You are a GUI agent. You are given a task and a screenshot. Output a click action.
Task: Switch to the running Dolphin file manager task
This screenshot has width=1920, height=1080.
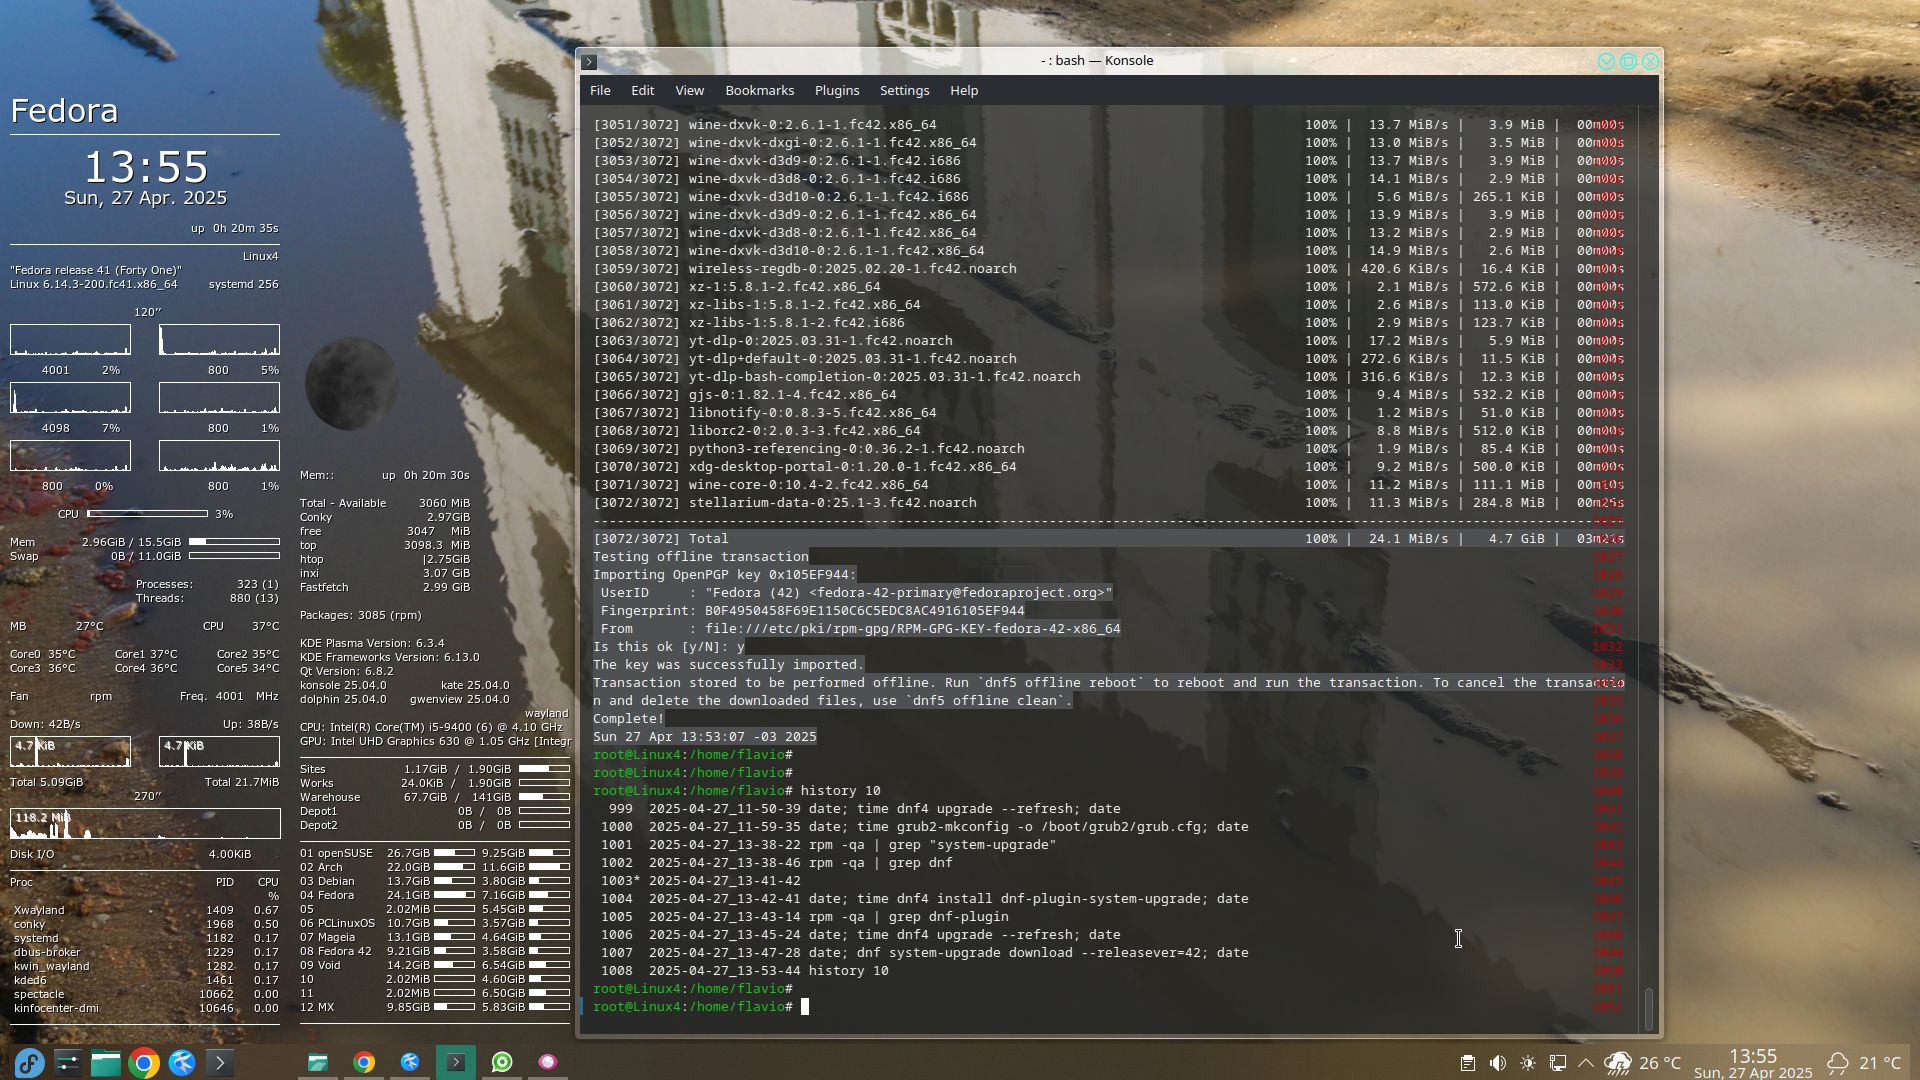coord(318,1062)
